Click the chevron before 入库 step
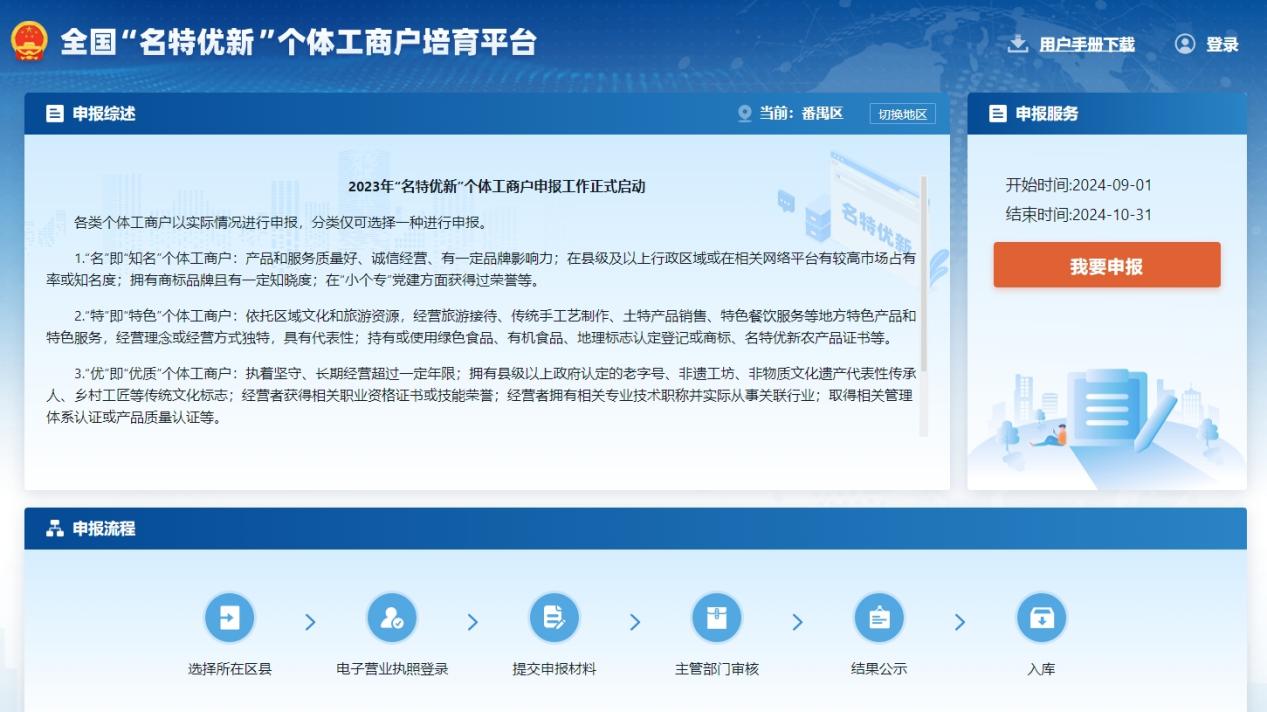The image size is (1267, 712). coord(960,622)
